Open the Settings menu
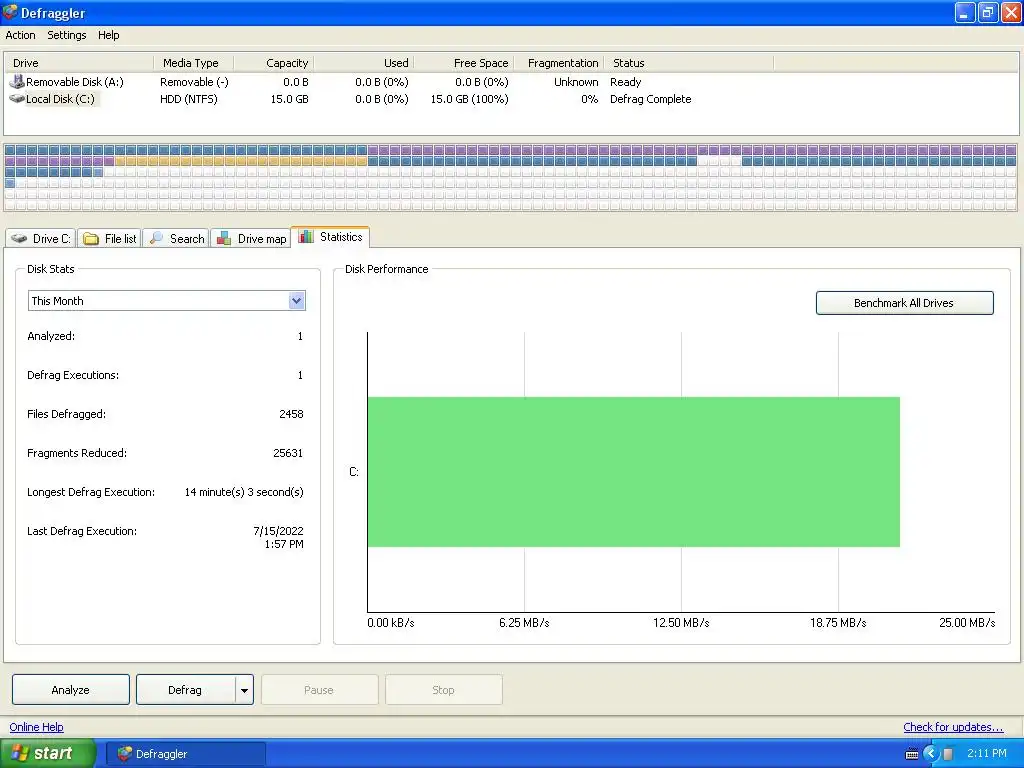This screenshot has width=1024, height=768. point(67,35)
